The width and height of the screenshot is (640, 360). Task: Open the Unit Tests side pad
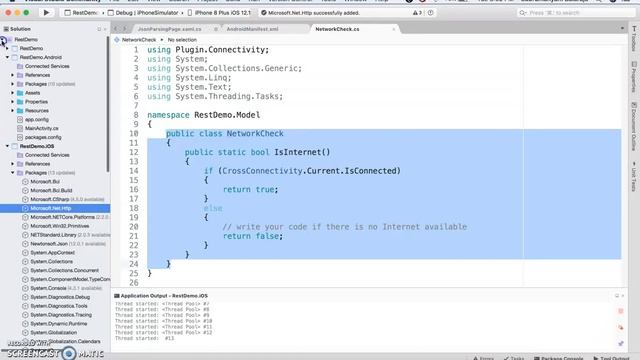[x=634, y=176]
